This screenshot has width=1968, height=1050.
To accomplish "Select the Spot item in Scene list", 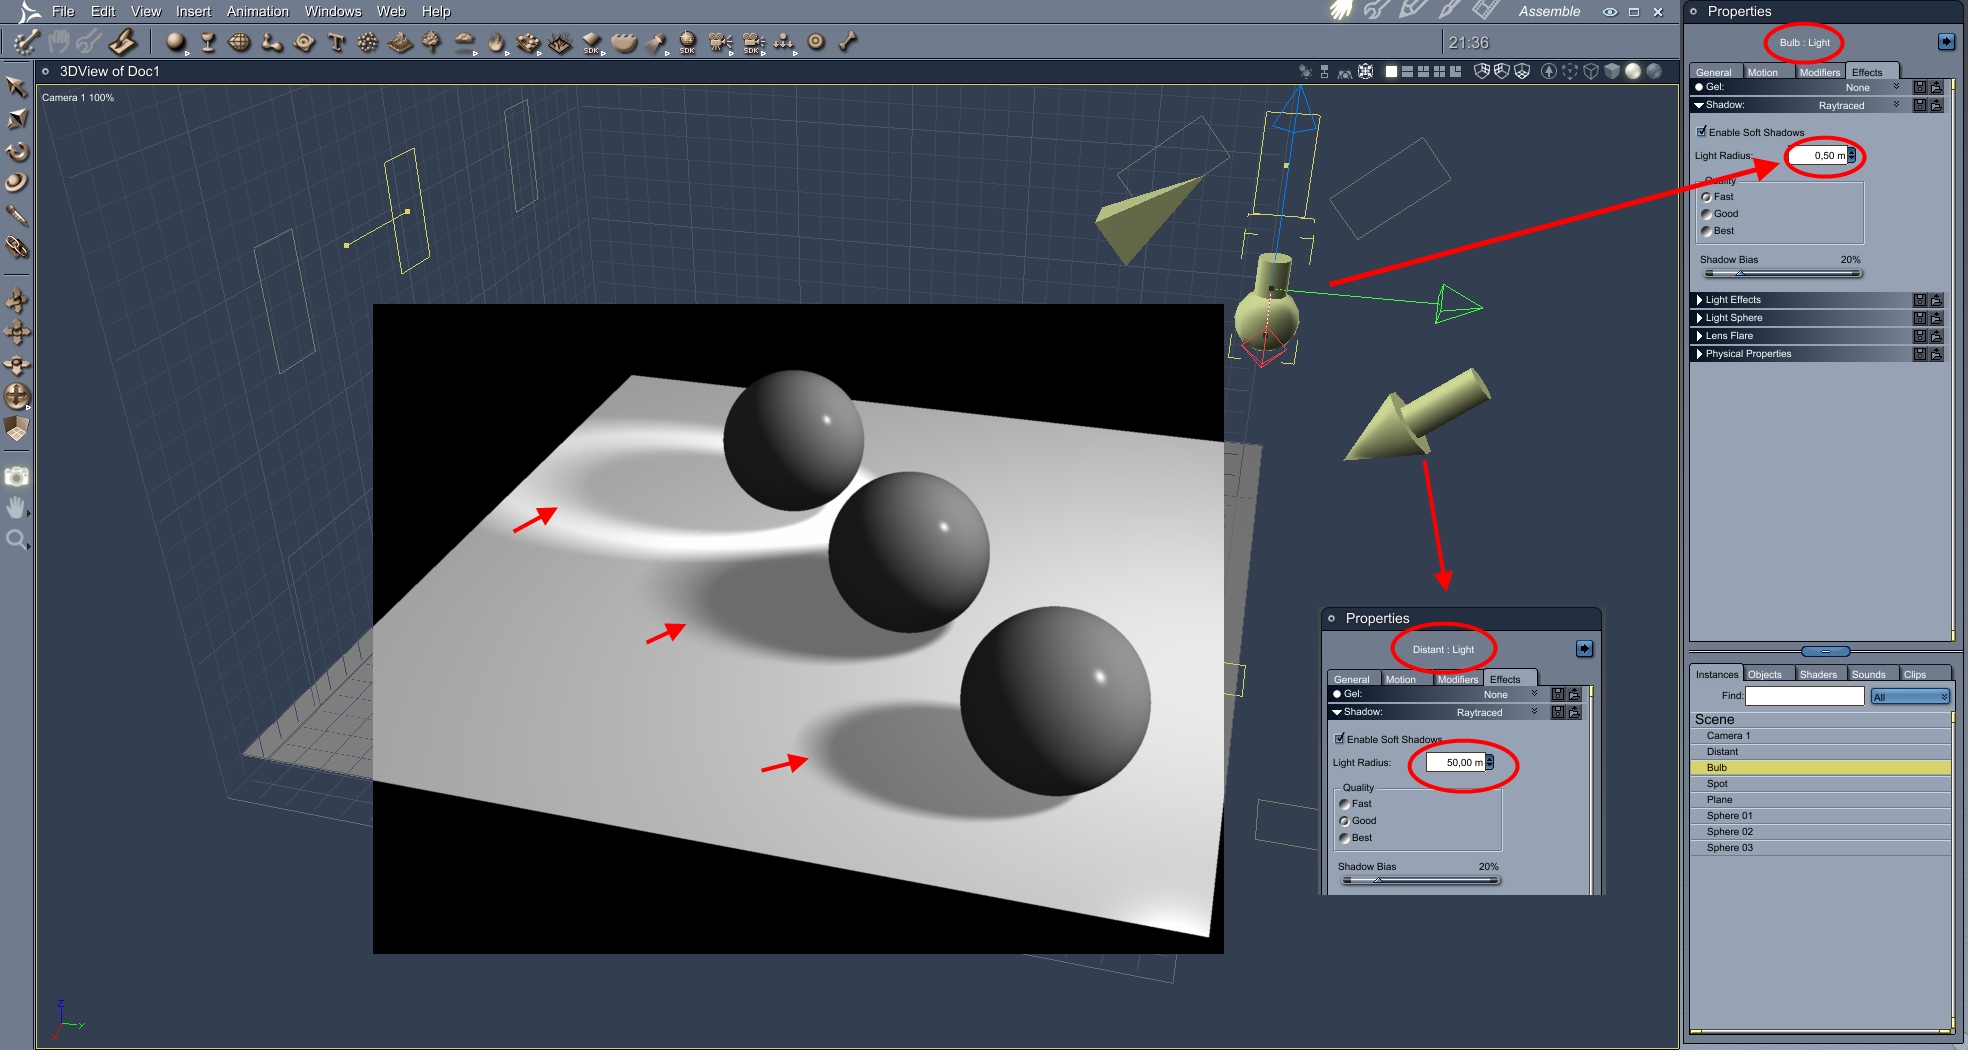I will point(1820,783).
